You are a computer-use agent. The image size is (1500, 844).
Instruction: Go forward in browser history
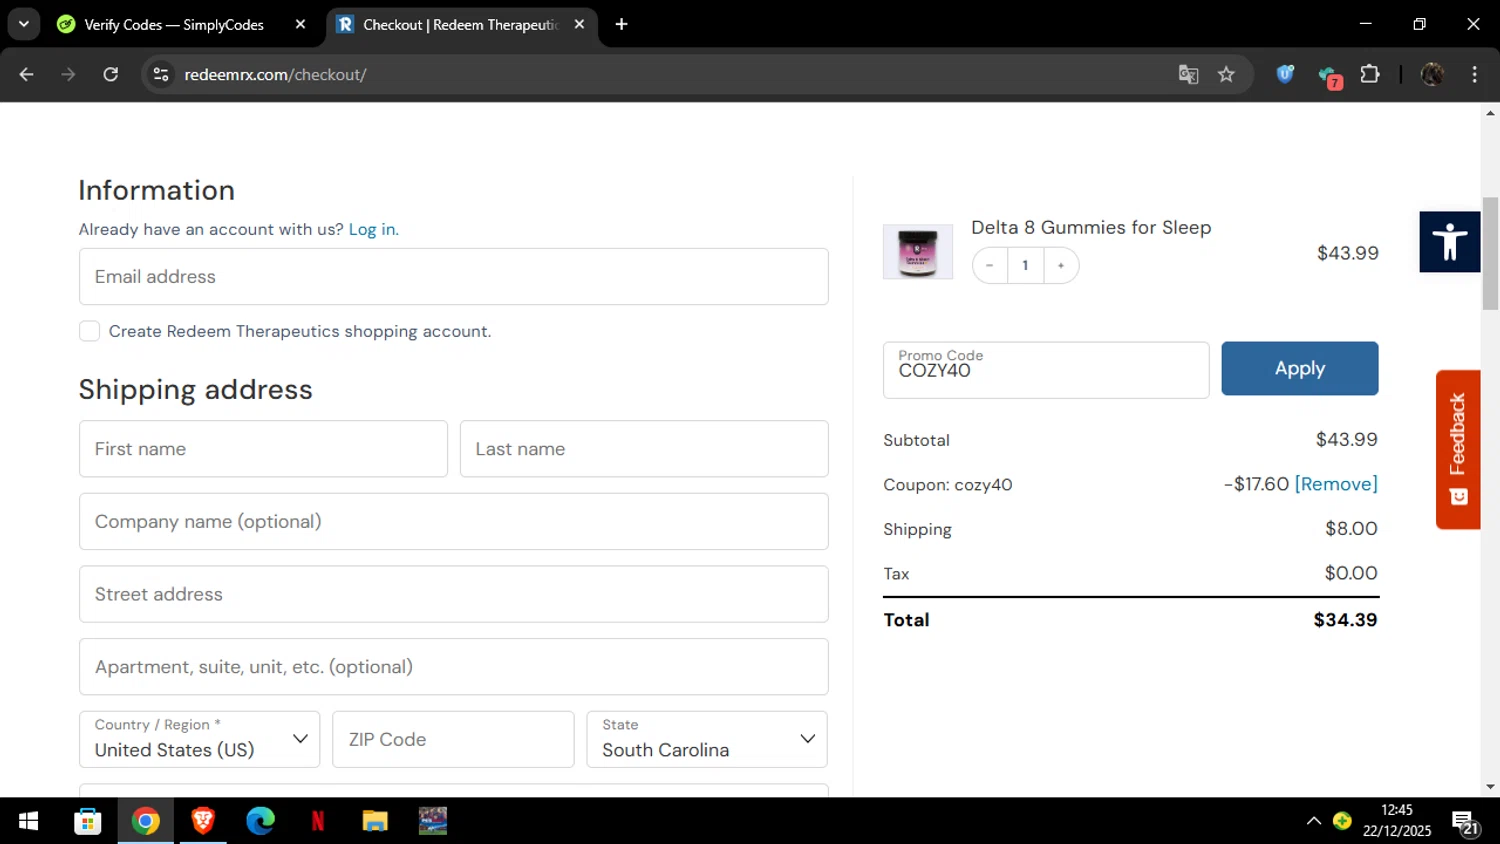click(68, 74)
